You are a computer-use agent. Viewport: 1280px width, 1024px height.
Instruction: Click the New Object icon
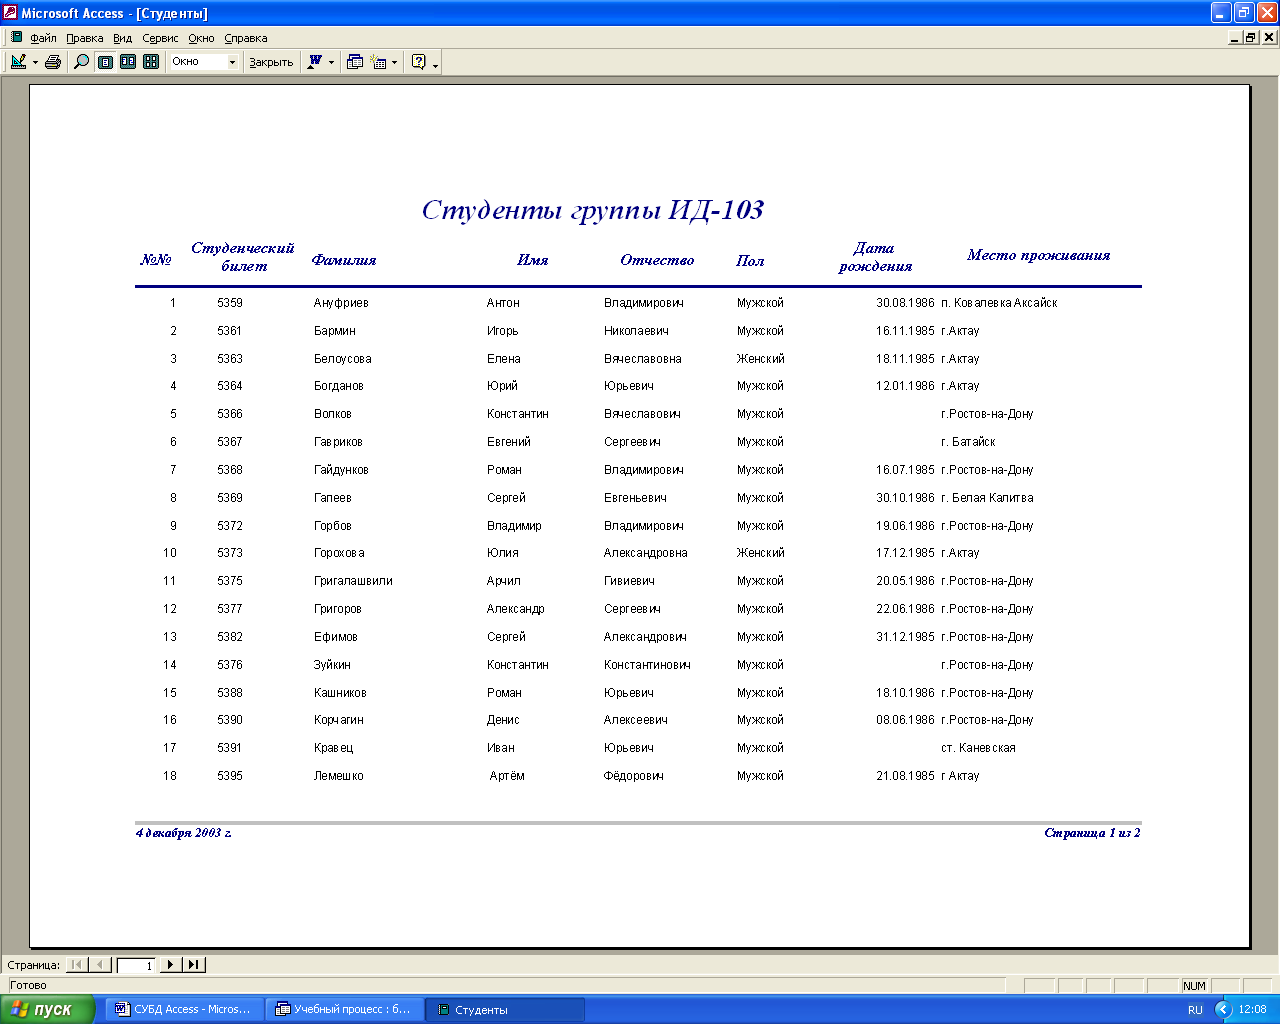(378, 62)
